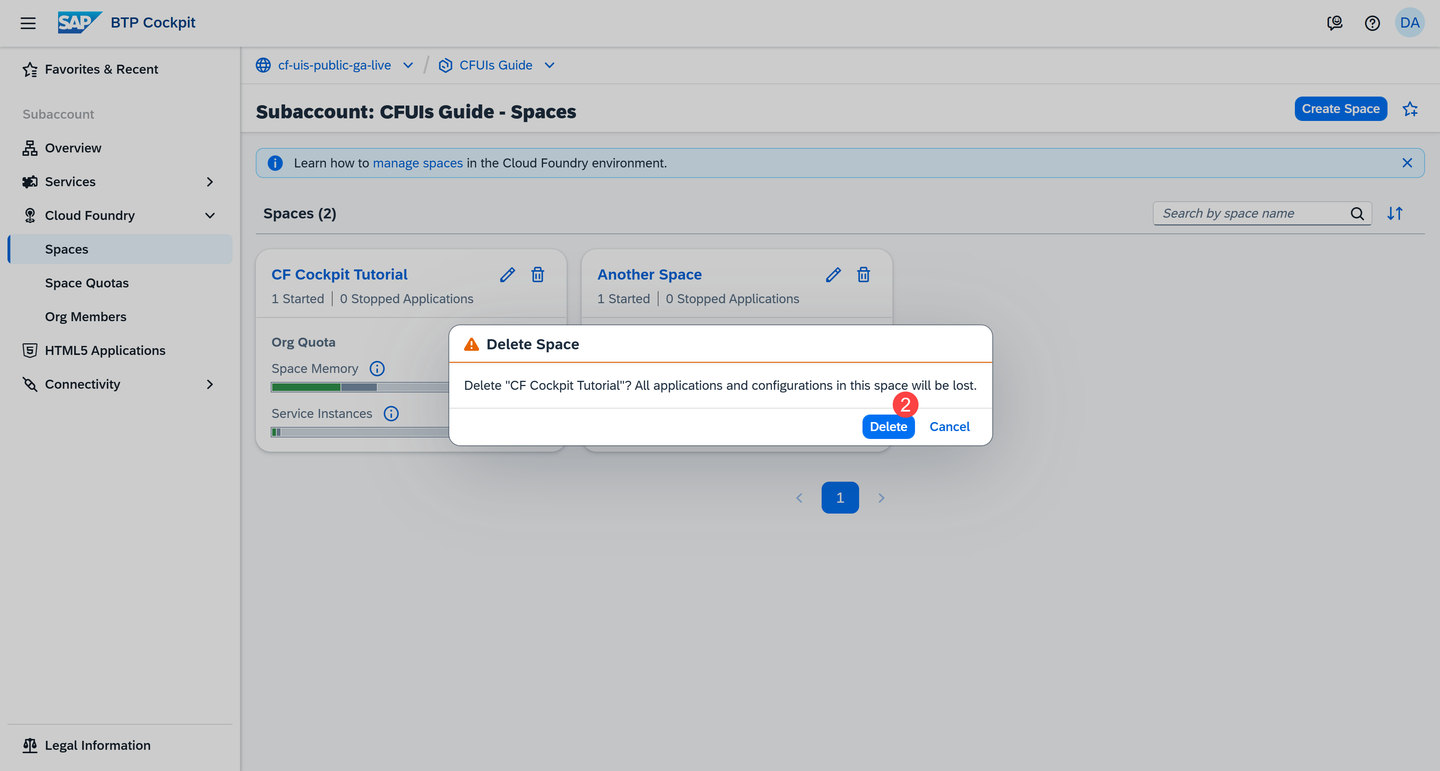Go to next page of spaces
Screen dimensions: 1440x771
(881, 498)
